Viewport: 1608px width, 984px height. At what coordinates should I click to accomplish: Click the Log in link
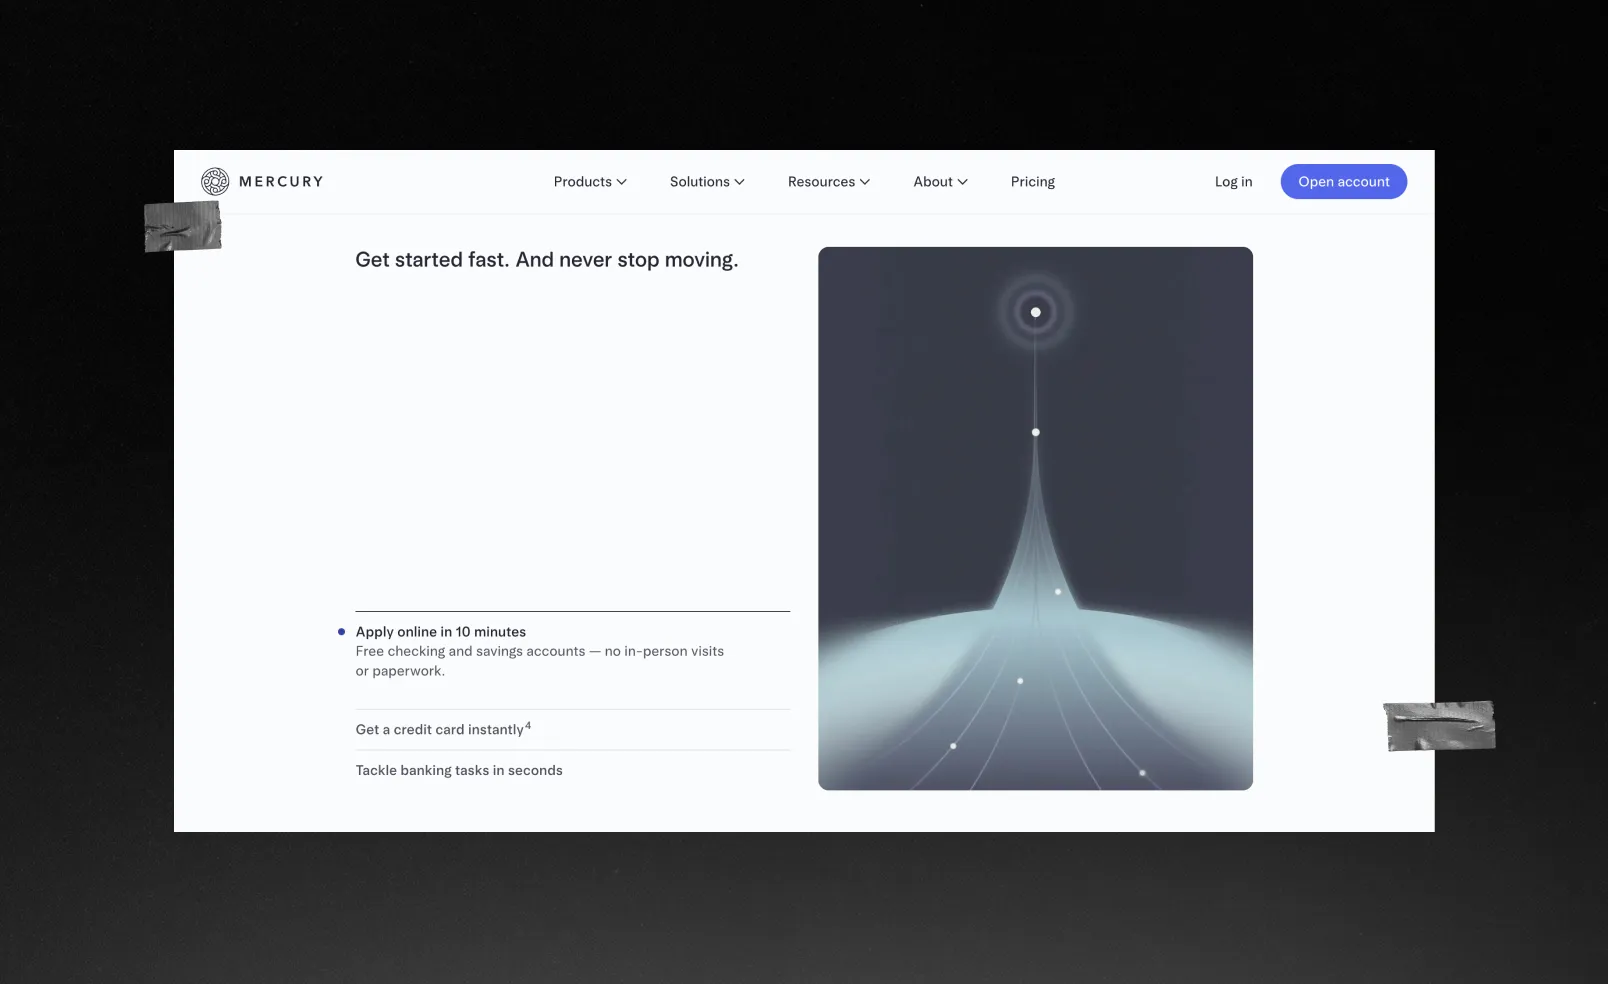(x=1233, y=182)
